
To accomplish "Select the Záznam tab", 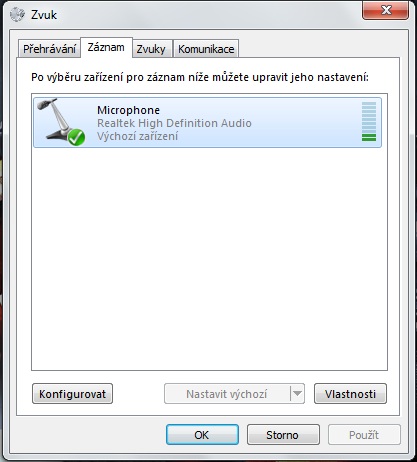I will [106, 48].
